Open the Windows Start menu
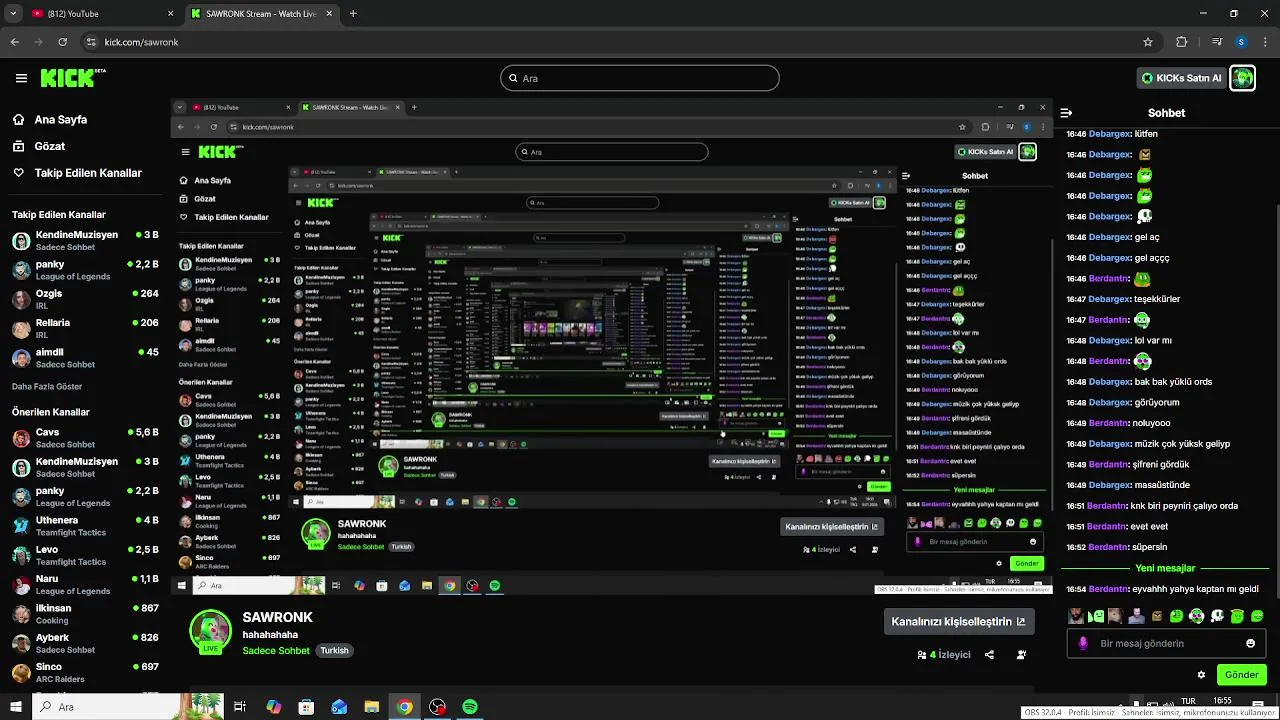The width and height of the screenshot is (1280, 720). click(15, 707)
